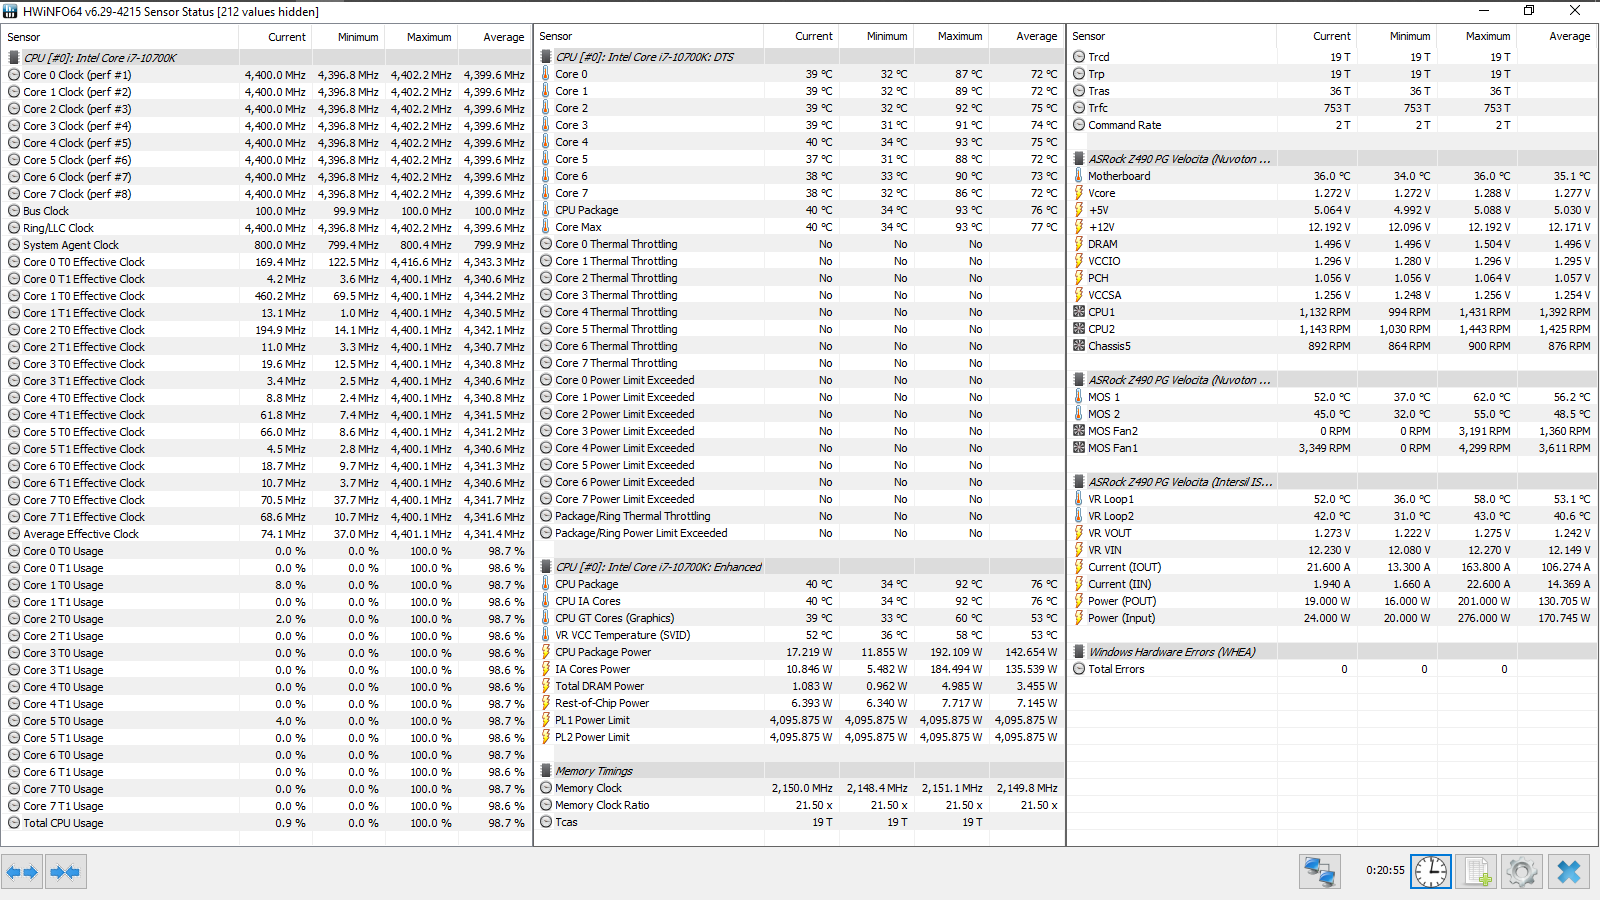
Task: Close sensors with the blue X button
Action: [x=1569, y=872]
